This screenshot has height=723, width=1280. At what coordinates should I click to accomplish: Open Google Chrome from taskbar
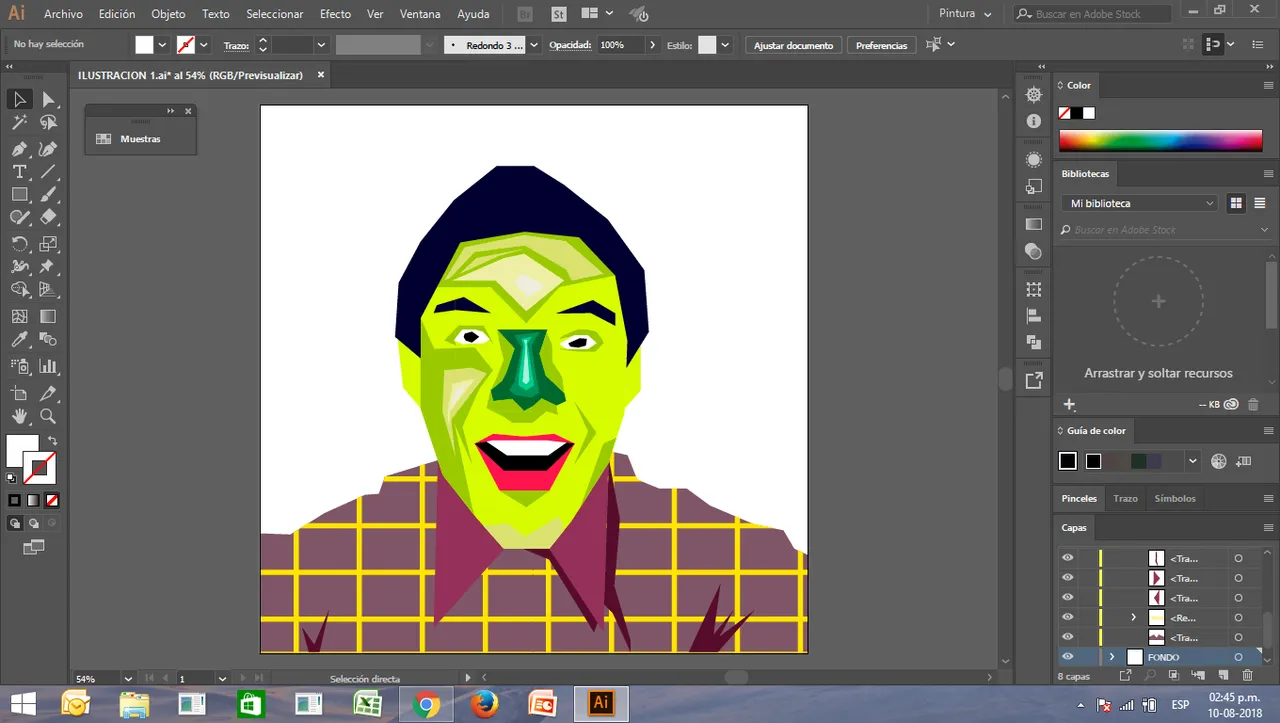(426, 704)
